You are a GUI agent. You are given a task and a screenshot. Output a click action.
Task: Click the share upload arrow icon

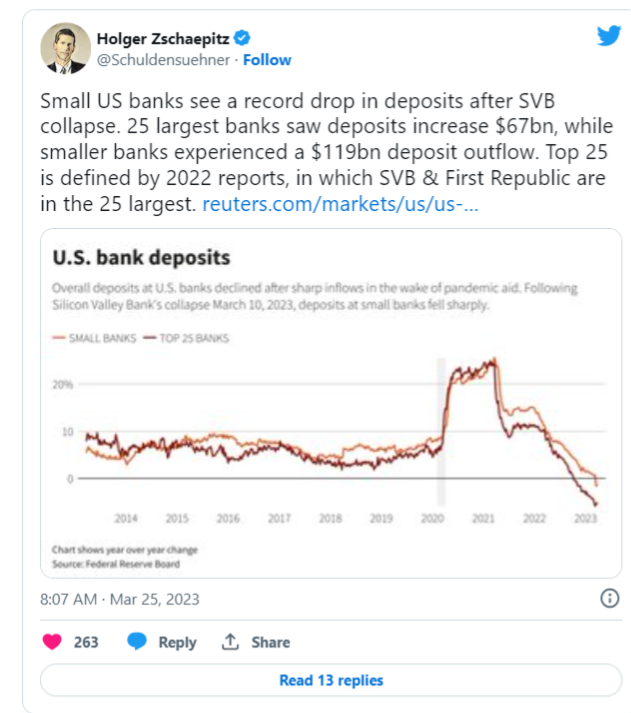pyautogui.click(x=230, y=642)
